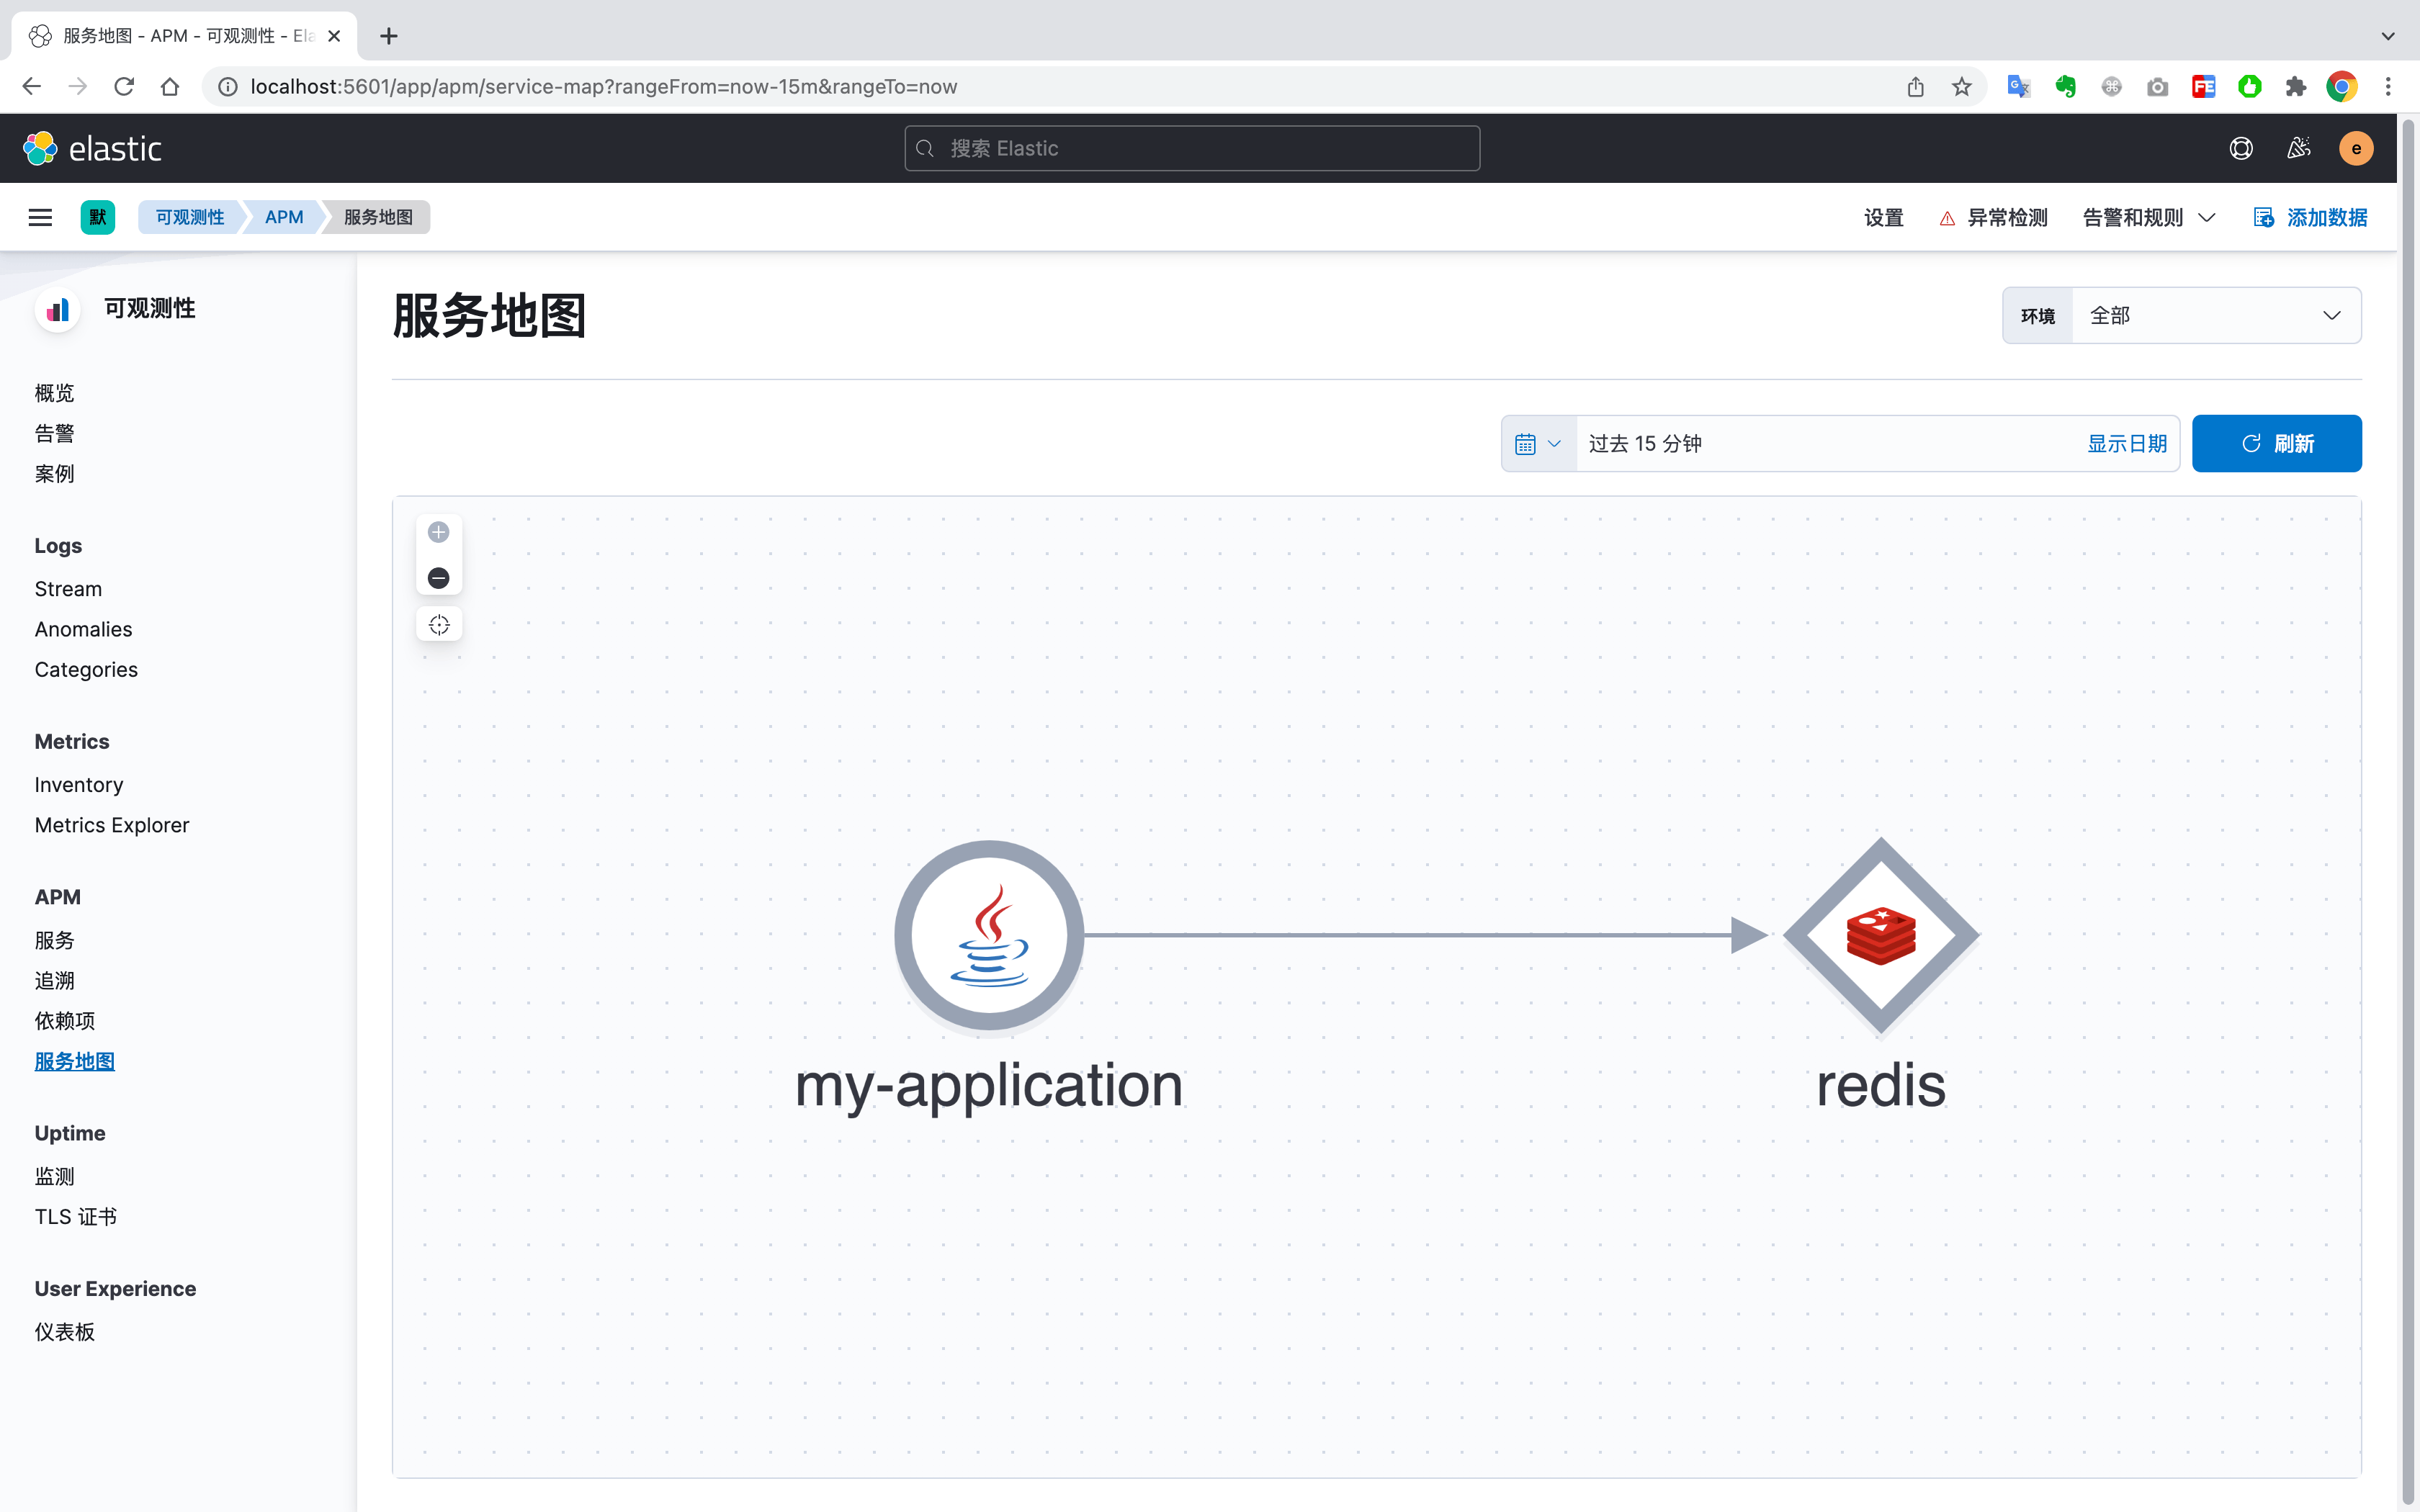The image size is (2420, 1512).
Task: Expand the 告警和规则 dropdown
Action: [2149, 217]
